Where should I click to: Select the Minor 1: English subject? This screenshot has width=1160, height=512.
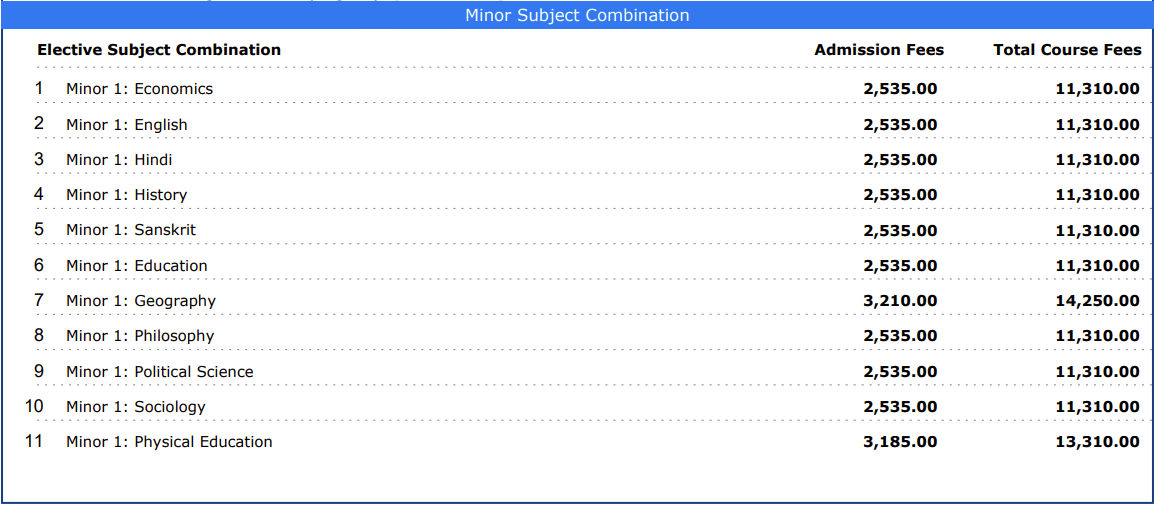tap(127, 125)
